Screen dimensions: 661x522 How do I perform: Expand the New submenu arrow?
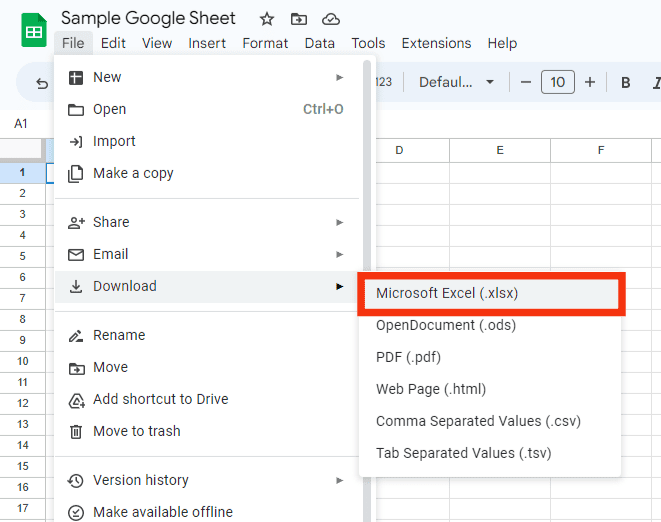(x=339, y=78)
